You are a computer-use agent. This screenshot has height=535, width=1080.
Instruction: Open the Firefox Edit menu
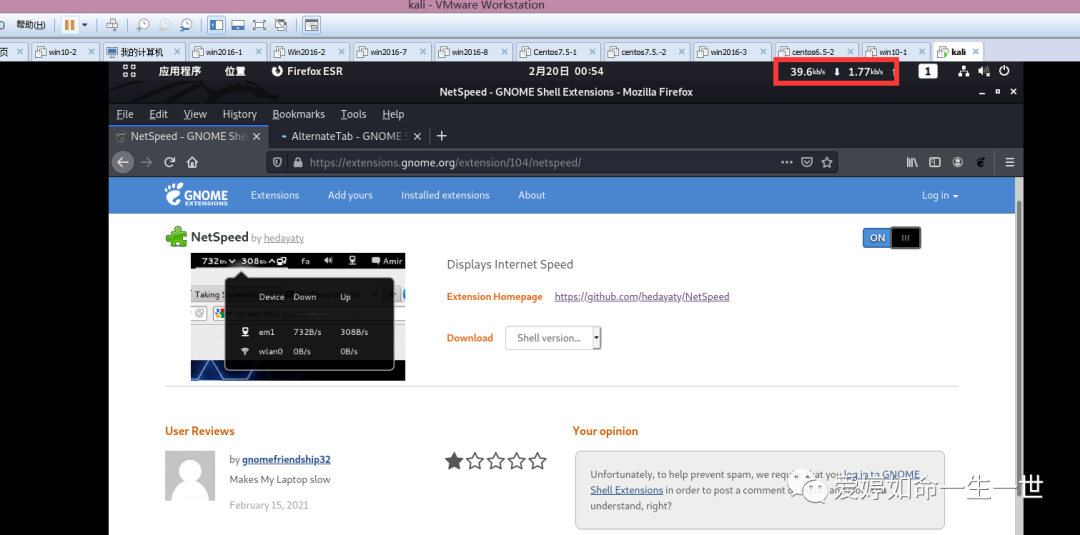point(158,114)
